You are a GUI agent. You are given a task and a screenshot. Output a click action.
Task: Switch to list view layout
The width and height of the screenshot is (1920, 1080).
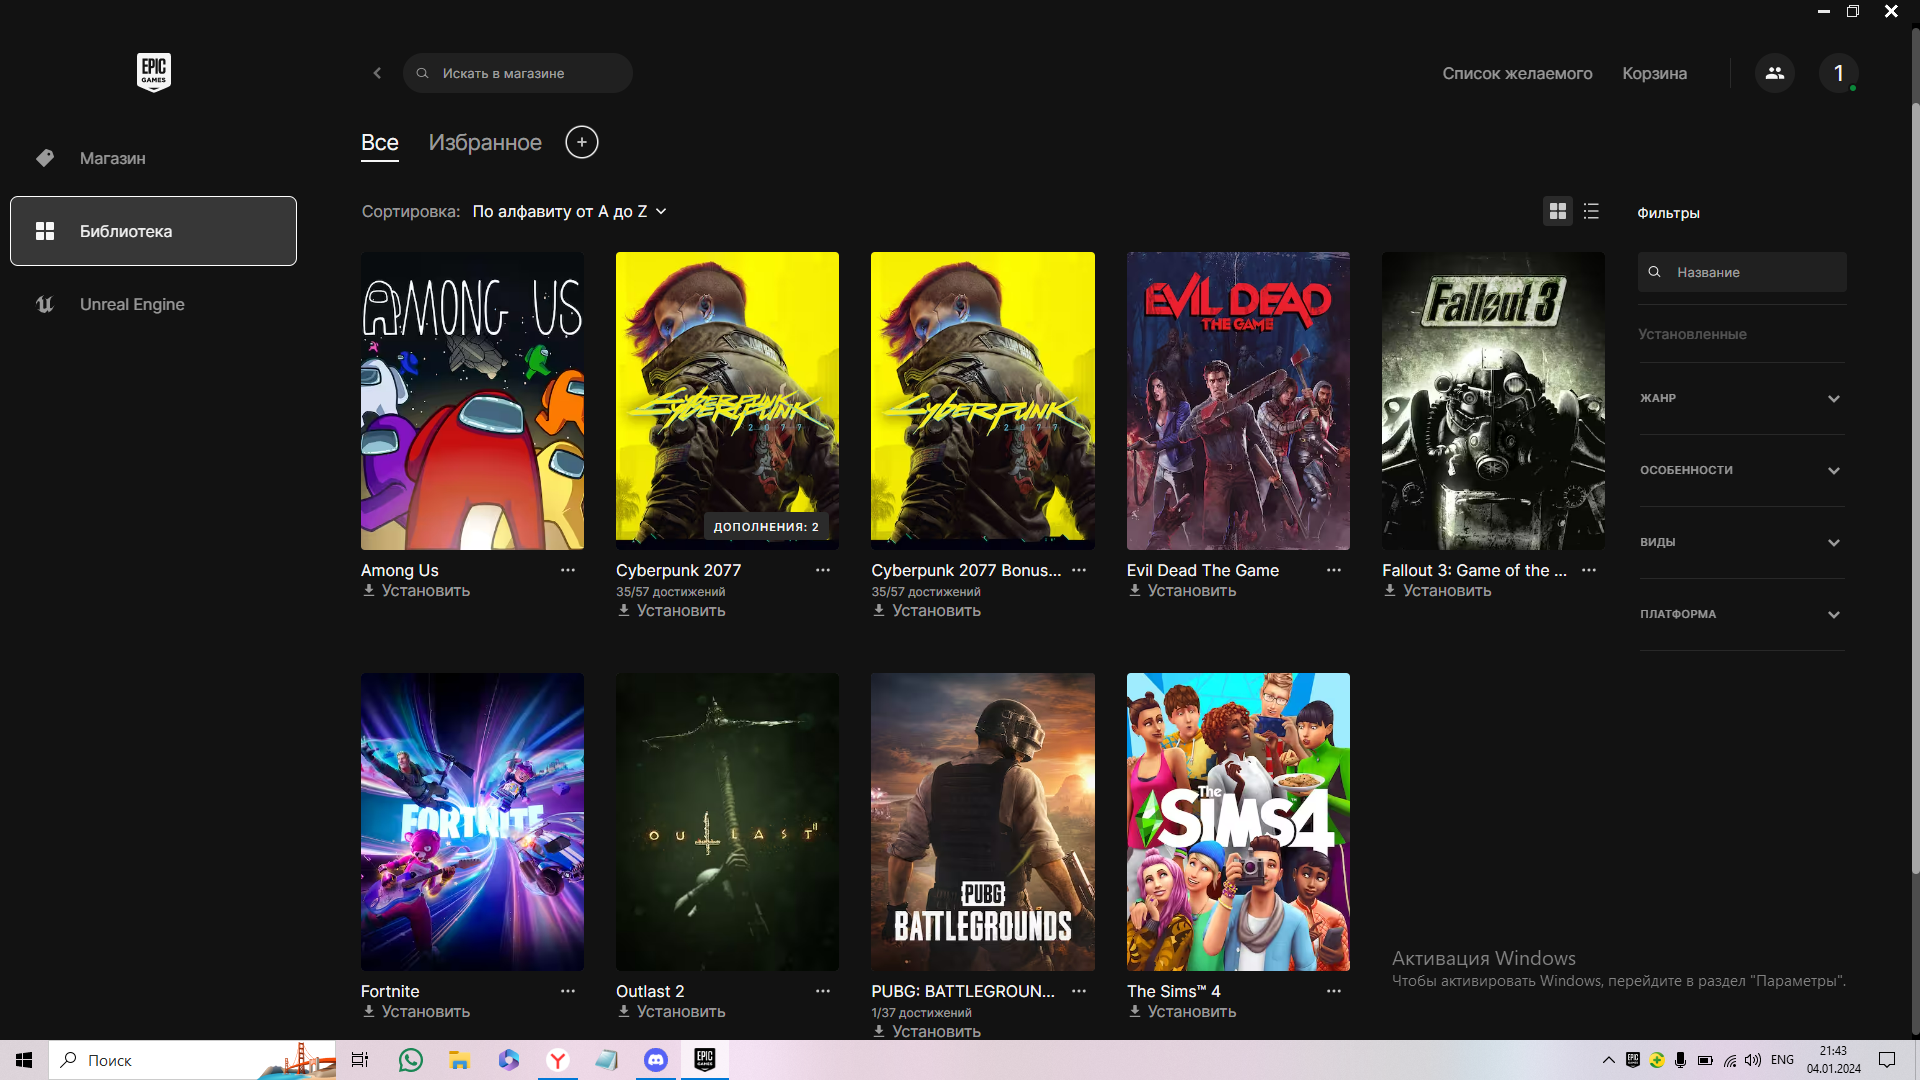[1591, 211]
